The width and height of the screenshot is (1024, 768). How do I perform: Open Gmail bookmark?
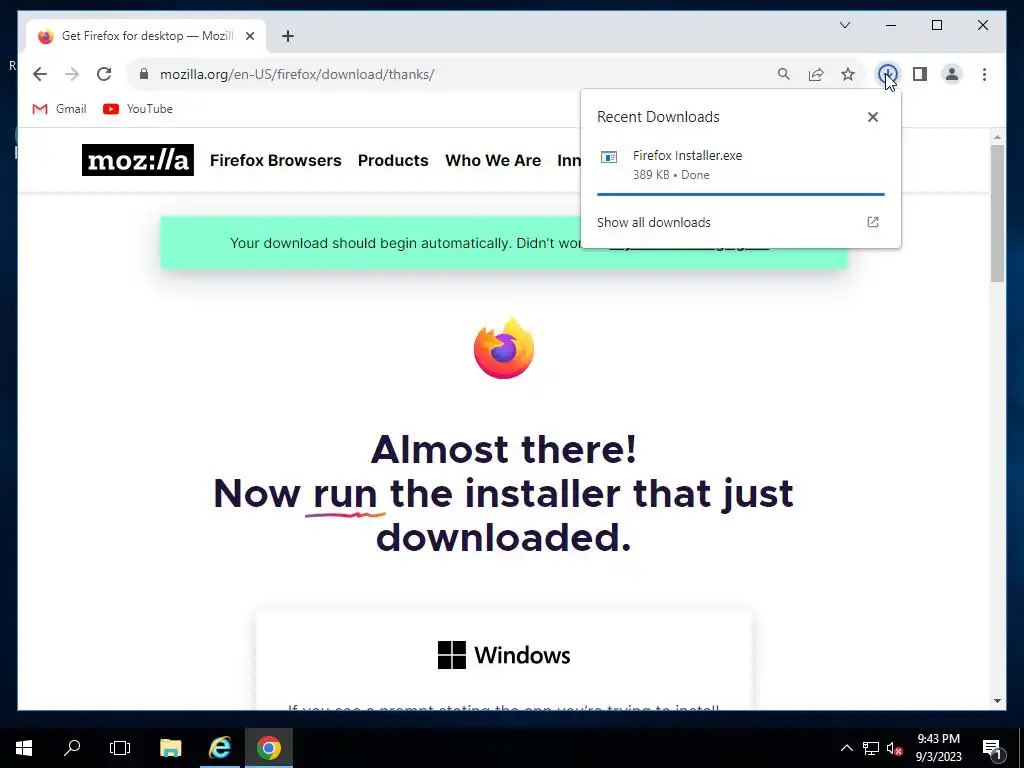[x=59, y=109]
